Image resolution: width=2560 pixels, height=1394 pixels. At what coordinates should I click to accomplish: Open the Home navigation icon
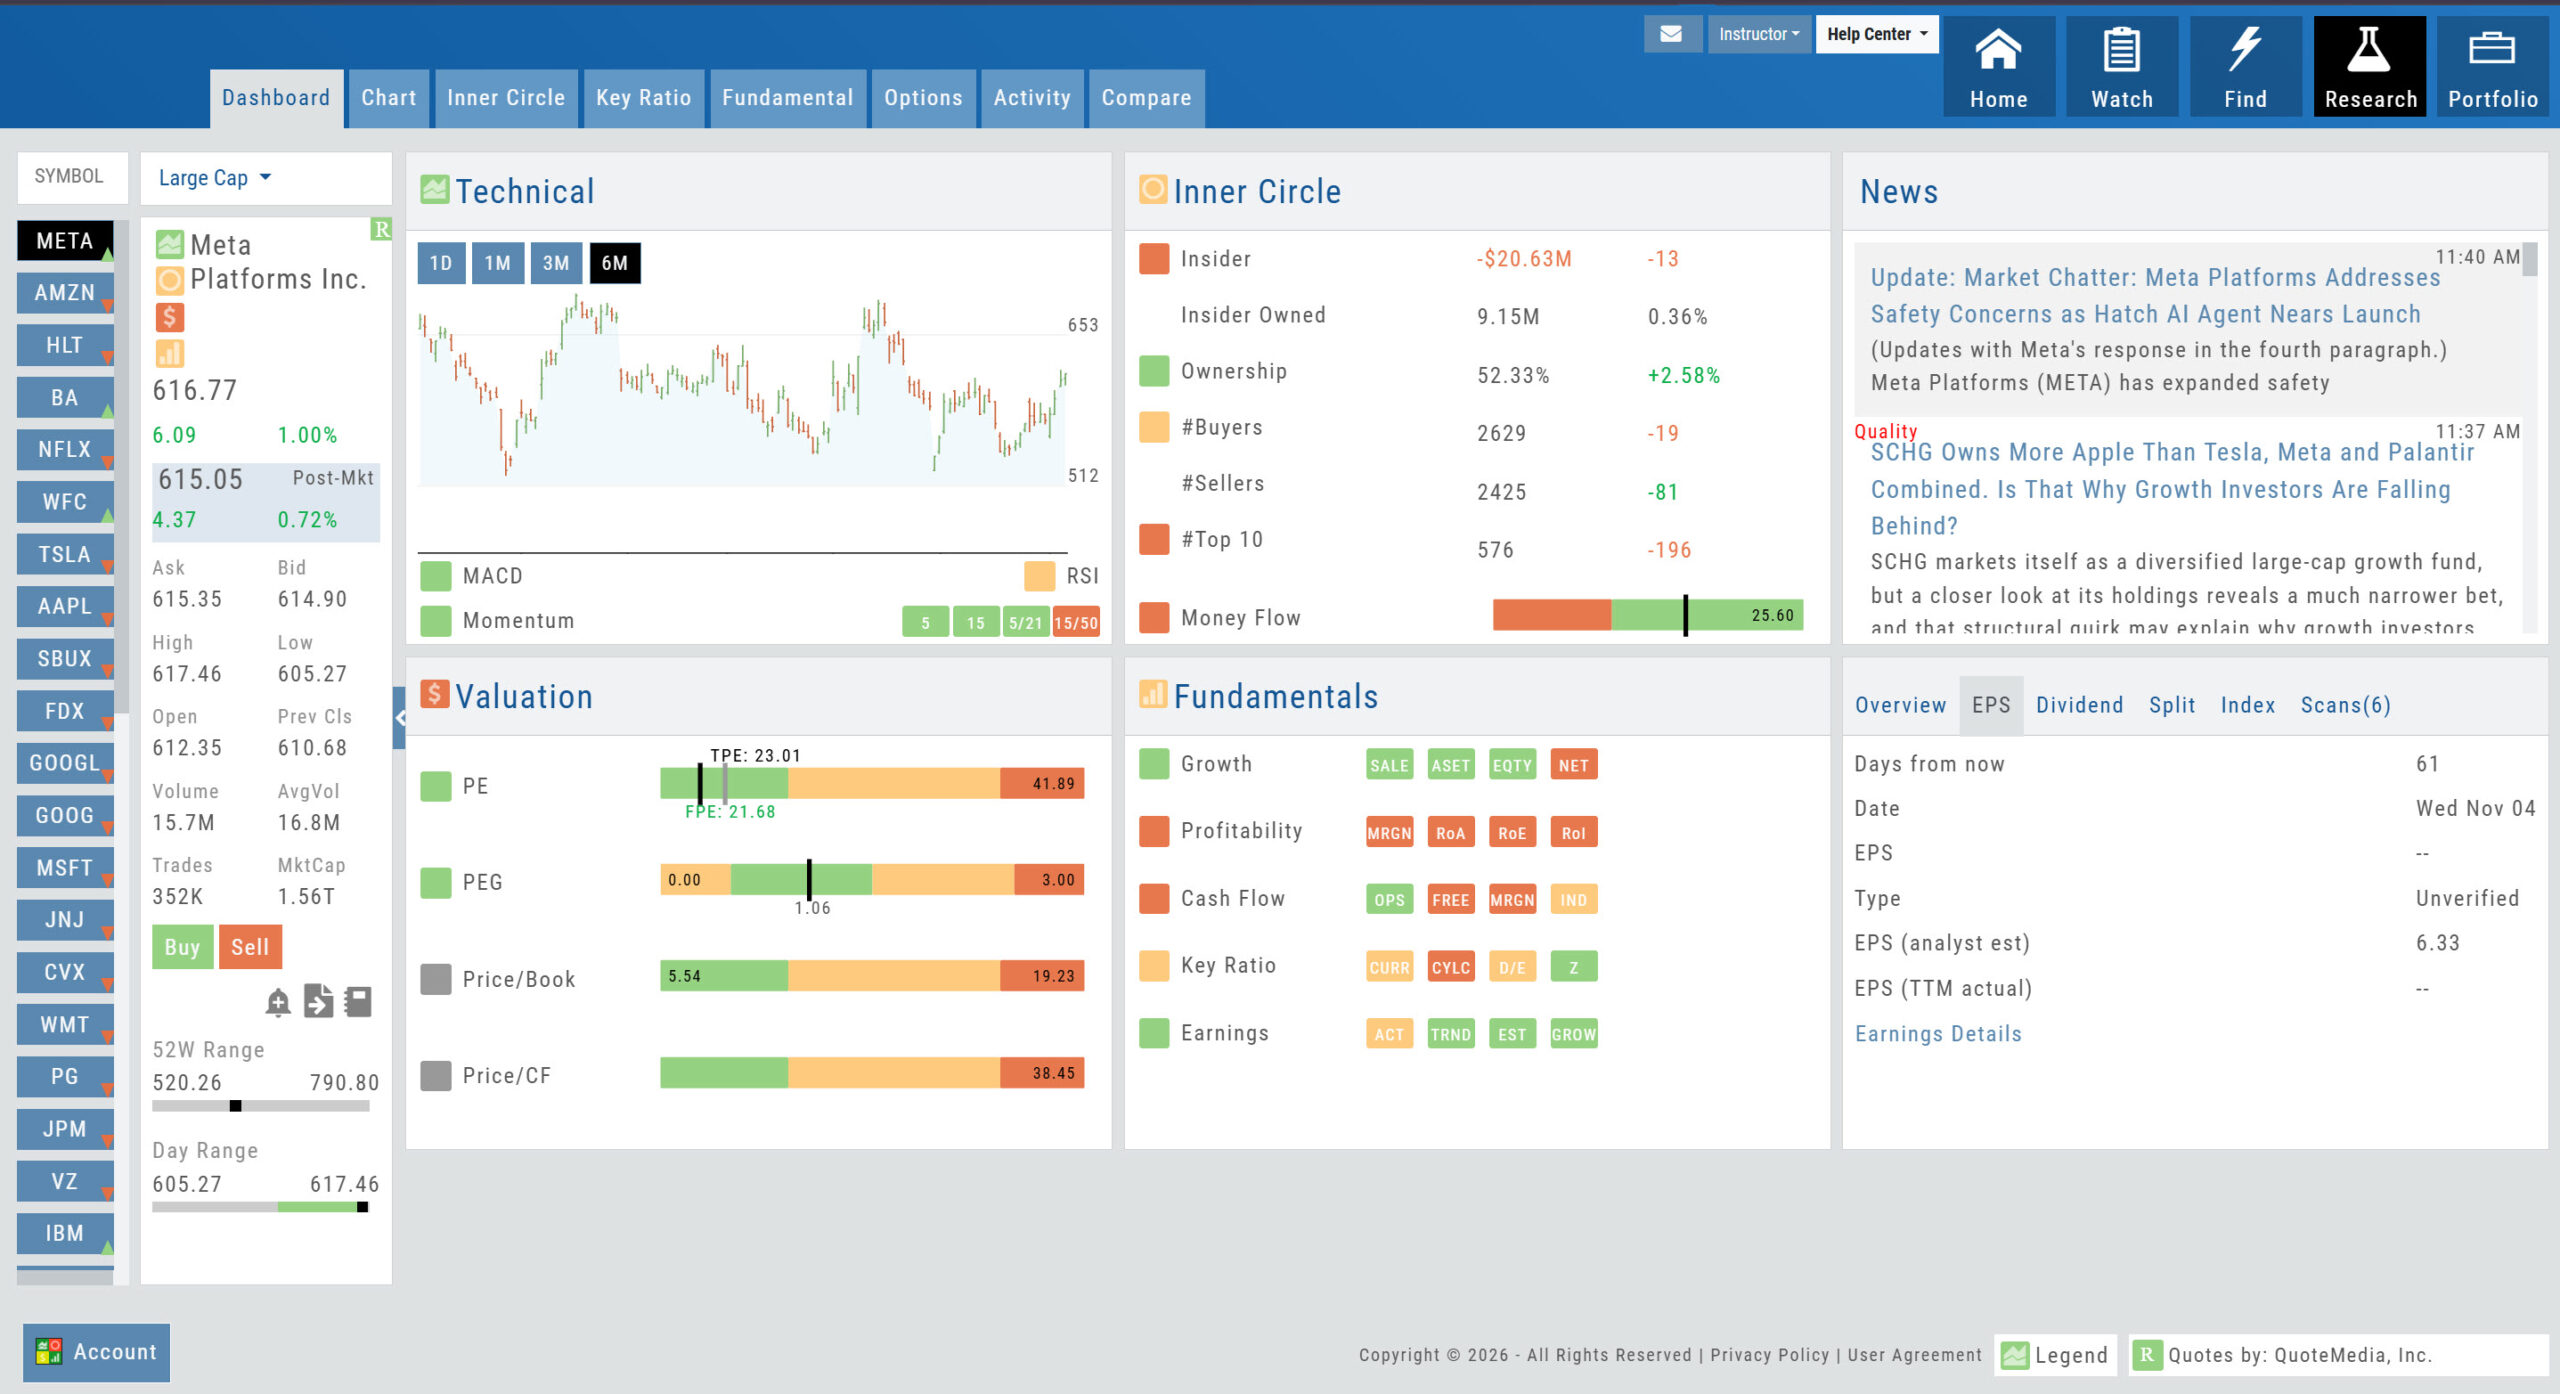click(x=1997, y=67)
